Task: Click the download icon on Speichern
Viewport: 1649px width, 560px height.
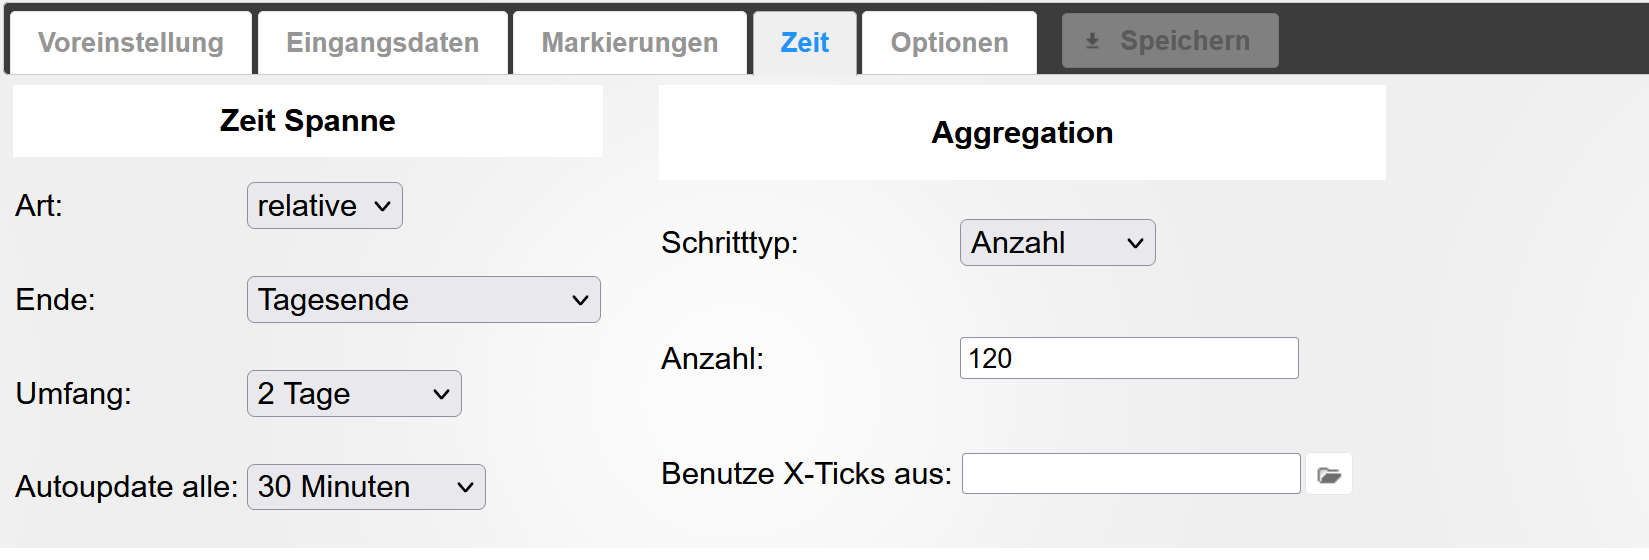Action: click(1092, 41)
